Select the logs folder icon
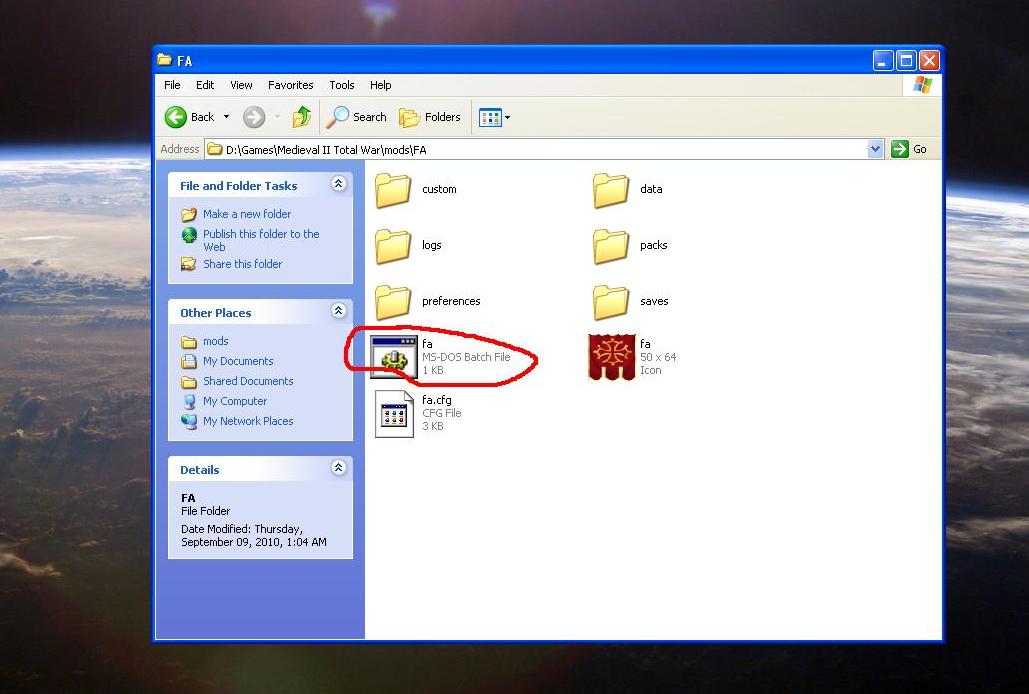1029x694 pixels. point(393,246)
